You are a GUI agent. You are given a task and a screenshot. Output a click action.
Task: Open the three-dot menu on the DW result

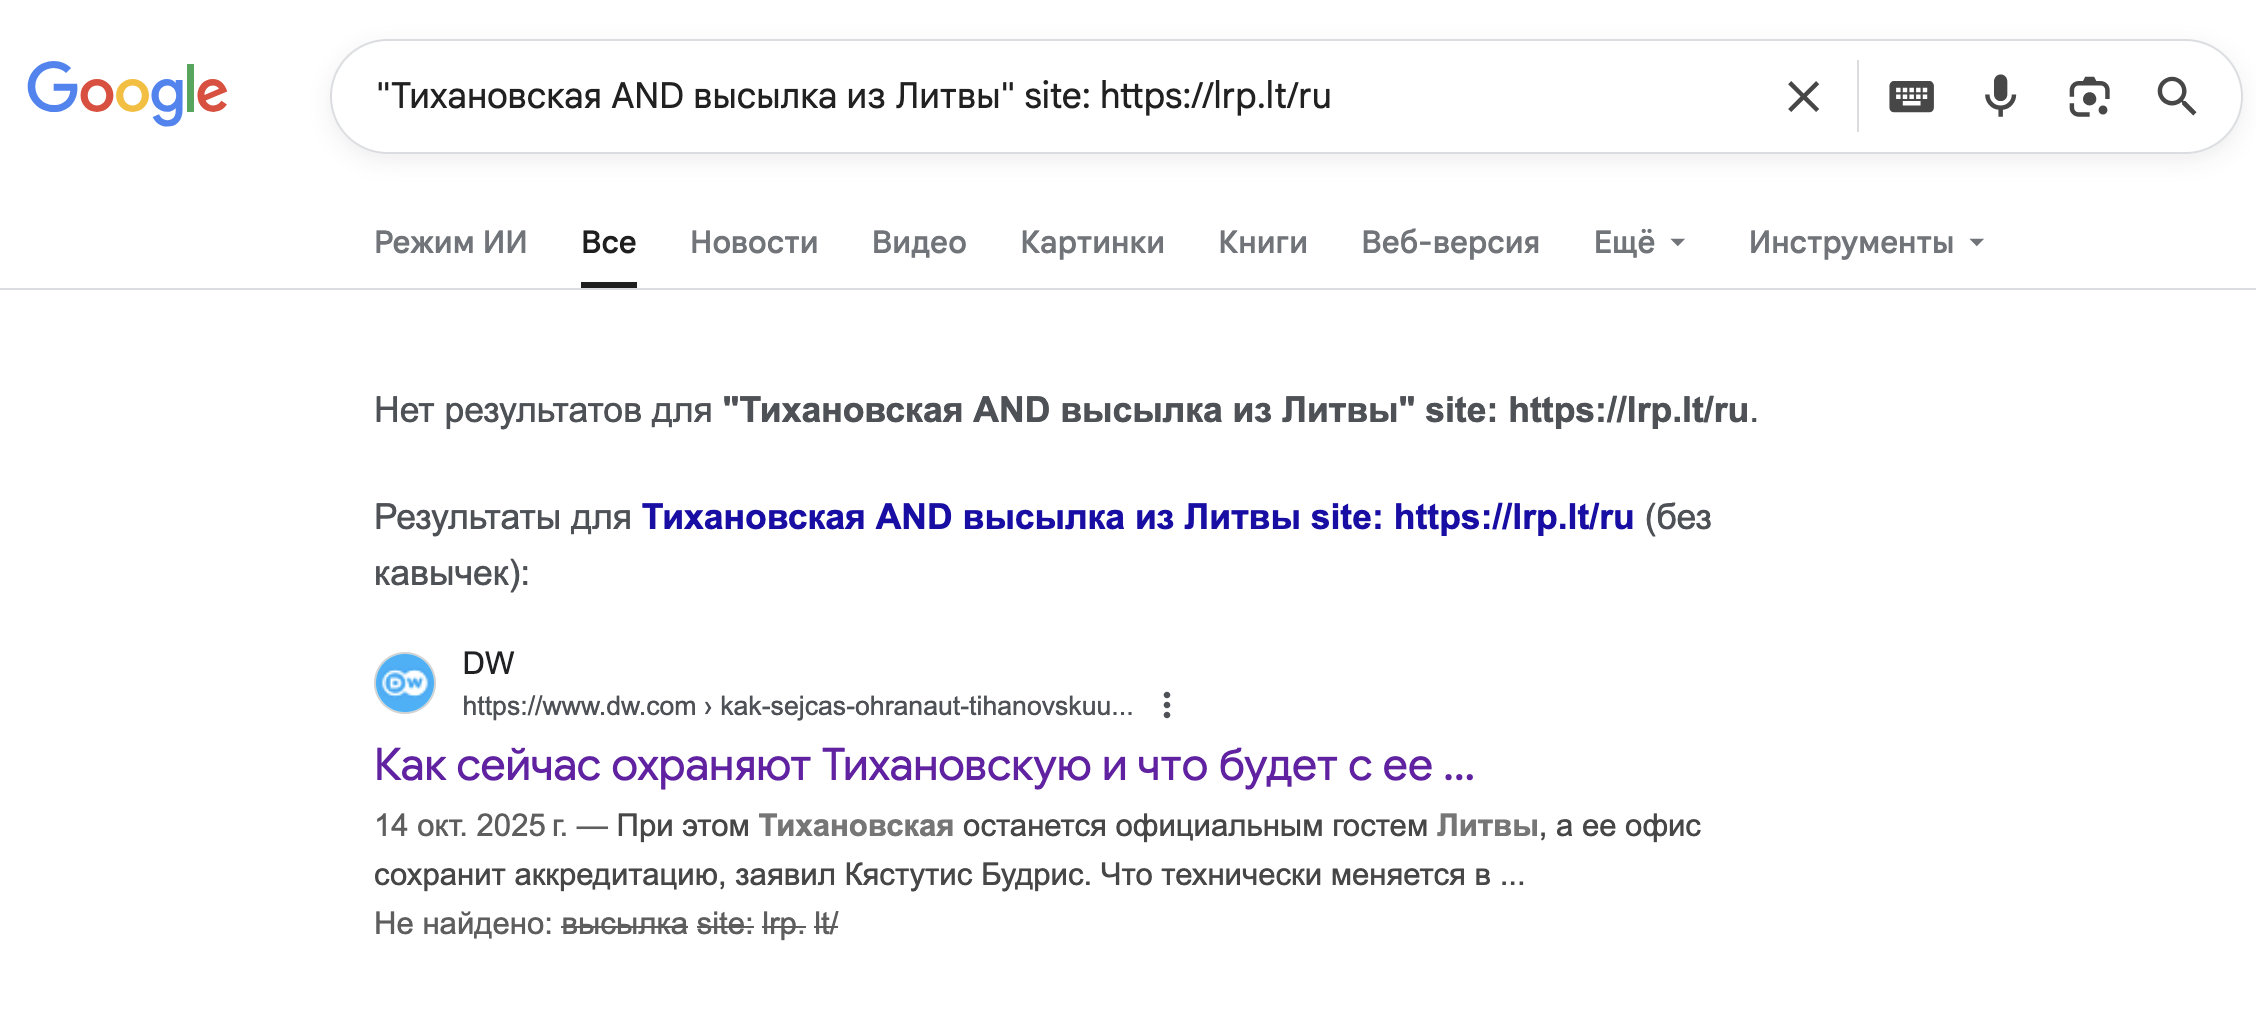coord(1167,704)
